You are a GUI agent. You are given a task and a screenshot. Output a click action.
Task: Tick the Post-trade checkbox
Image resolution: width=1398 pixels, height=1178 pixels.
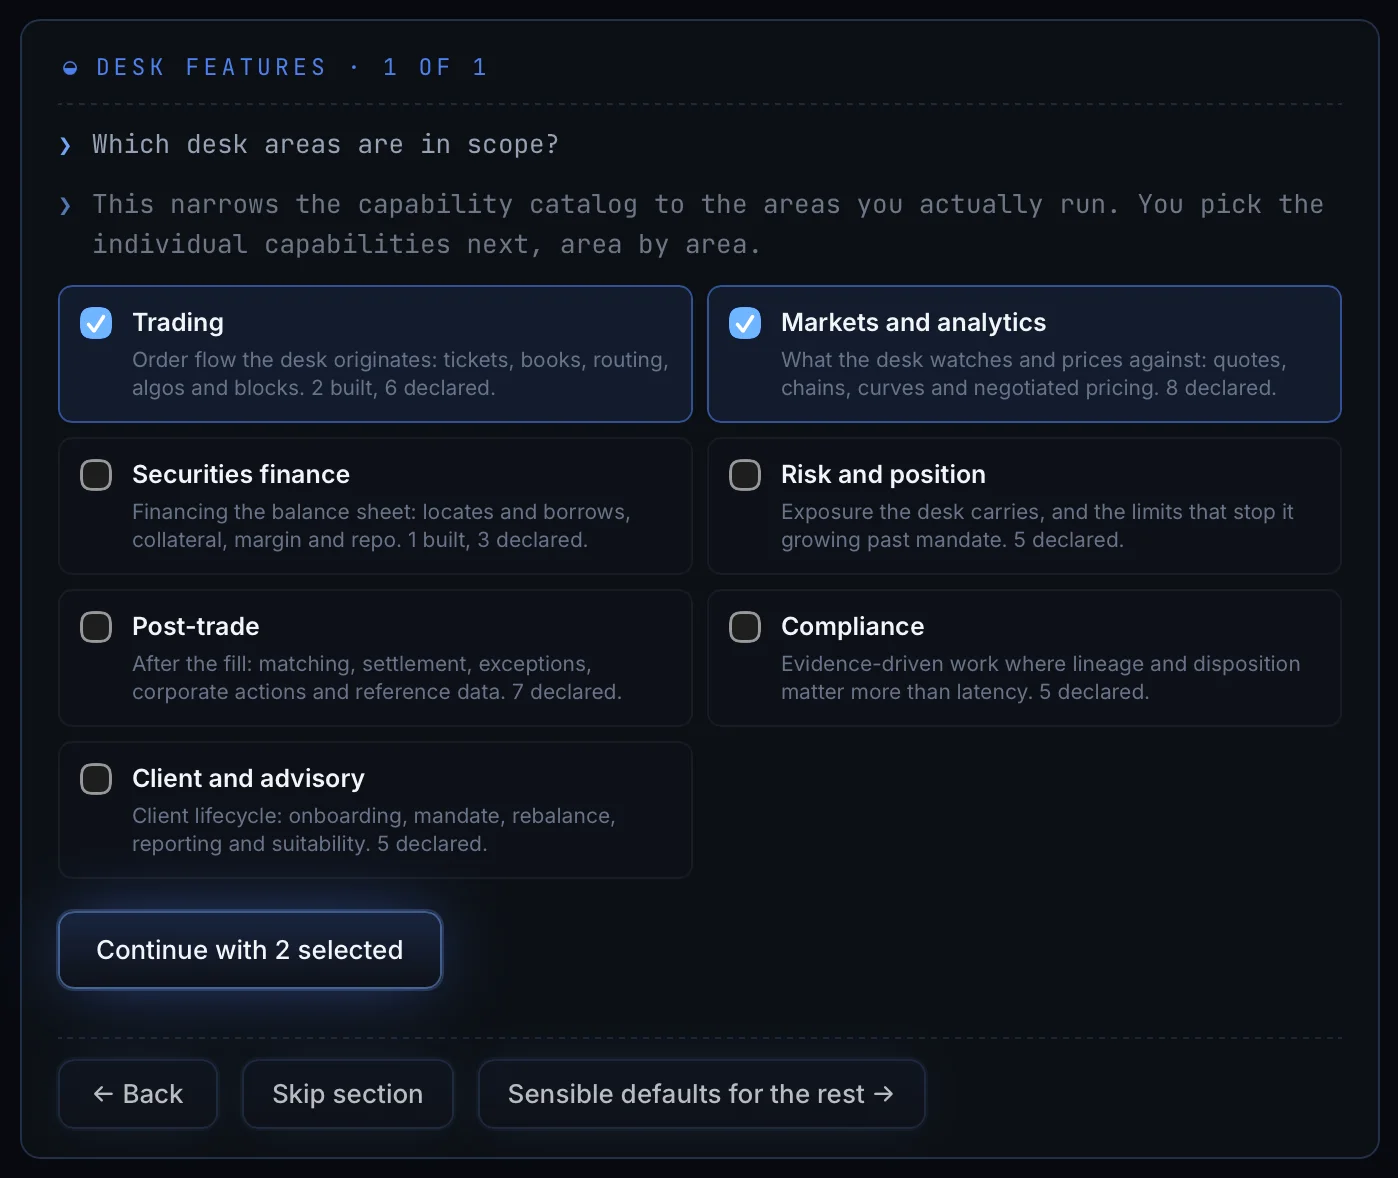96,627
